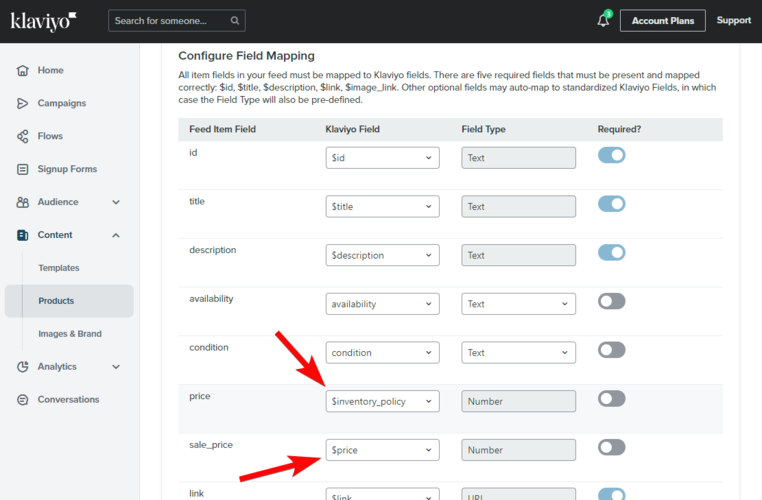This screenshot has width=762, height=500.
Task: Go to Images & Brand page
Action: (69, 334)
